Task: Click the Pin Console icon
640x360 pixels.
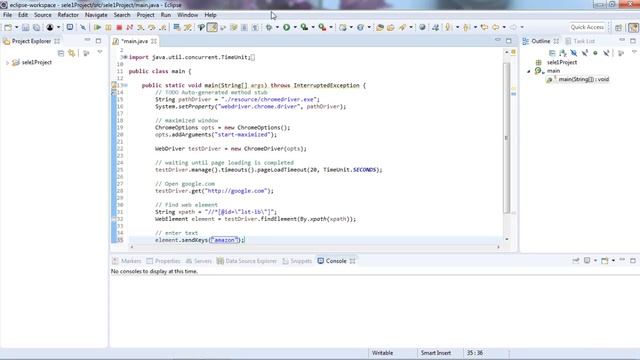Action: (x=576, y=260)
